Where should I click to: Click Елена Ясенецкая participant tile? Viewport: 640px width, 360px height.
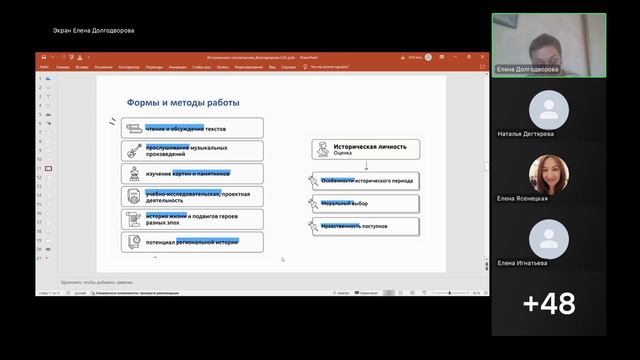[549, 174]
